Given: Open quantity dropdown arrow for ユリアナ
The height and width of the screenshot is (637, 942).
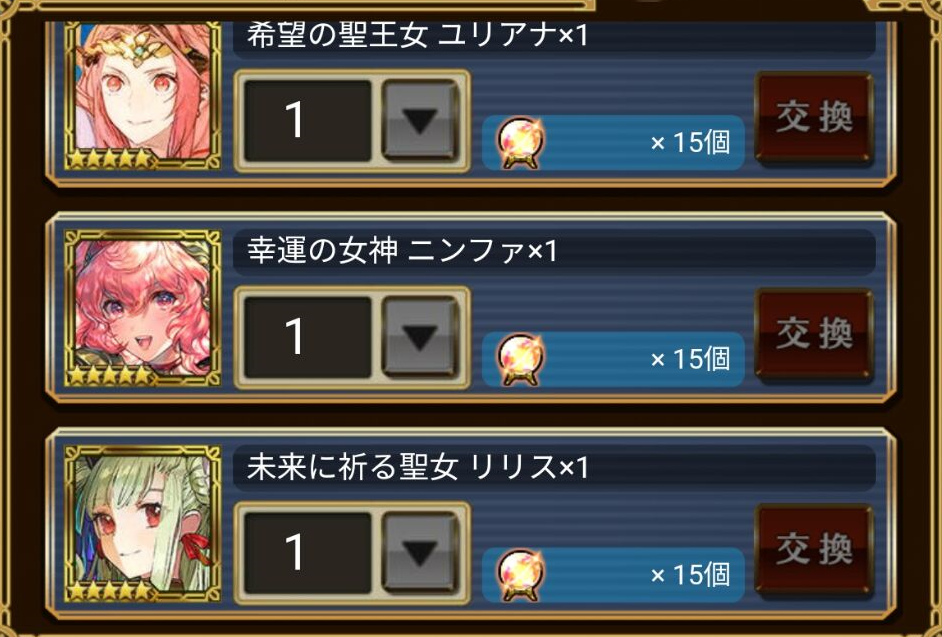Looking at the screenshot, I should [x=420, y=121].
